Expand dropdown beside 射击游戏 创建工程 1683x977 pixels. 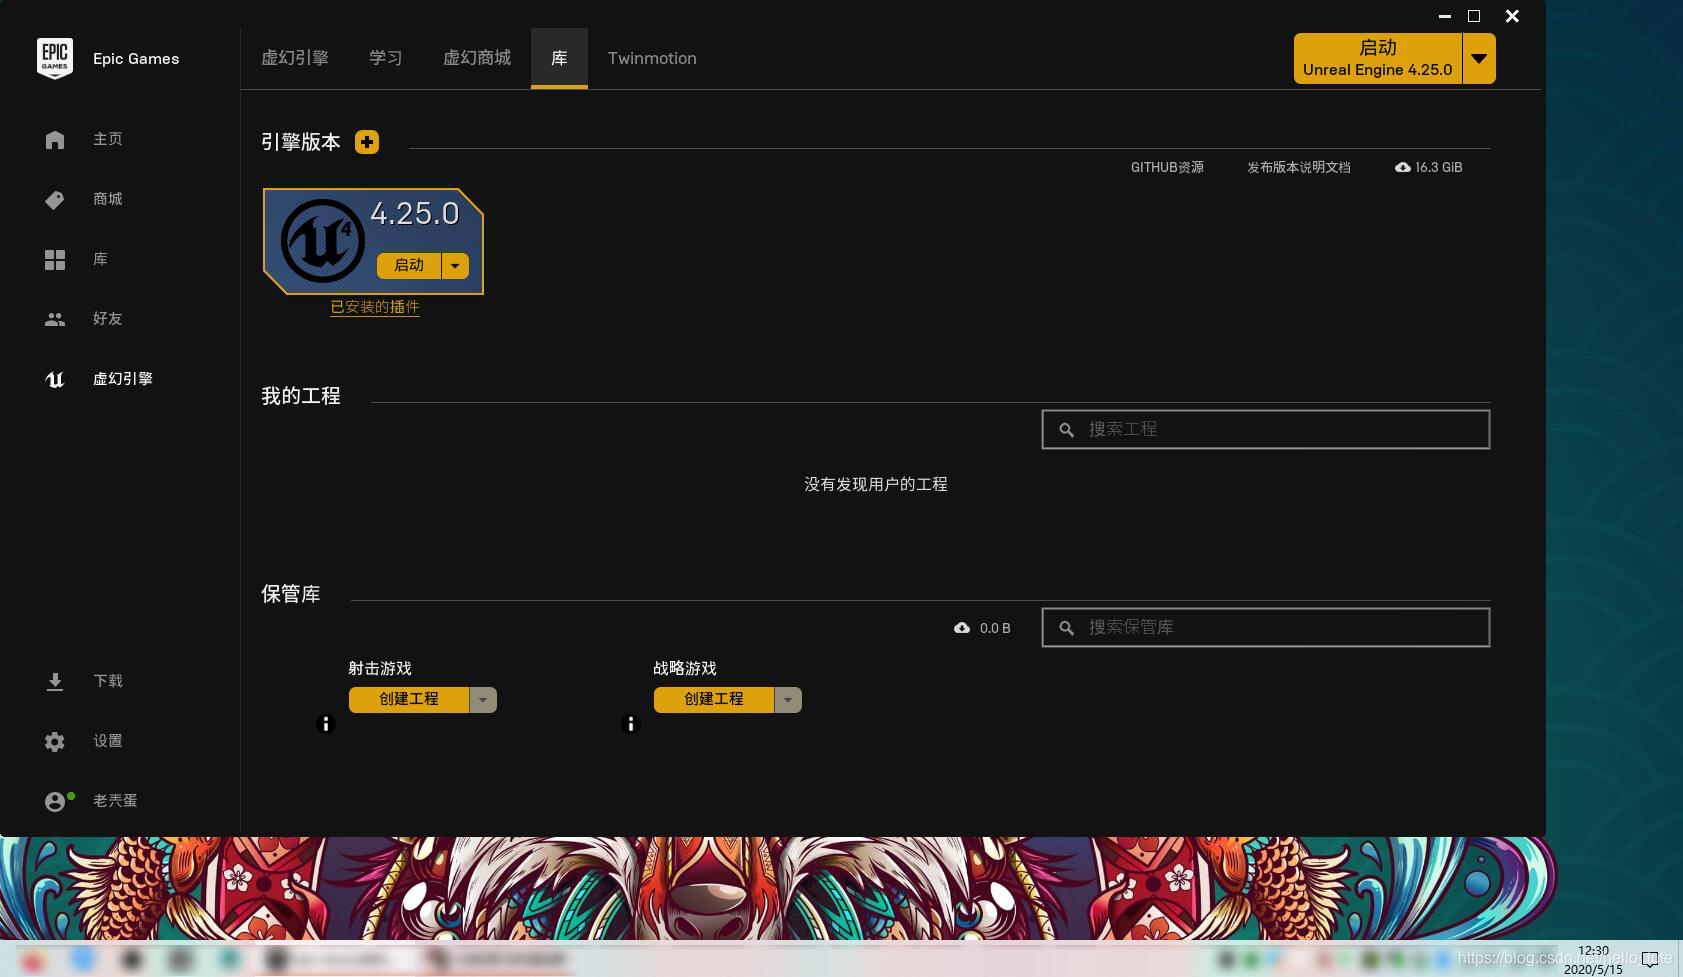tap(483, 699)
